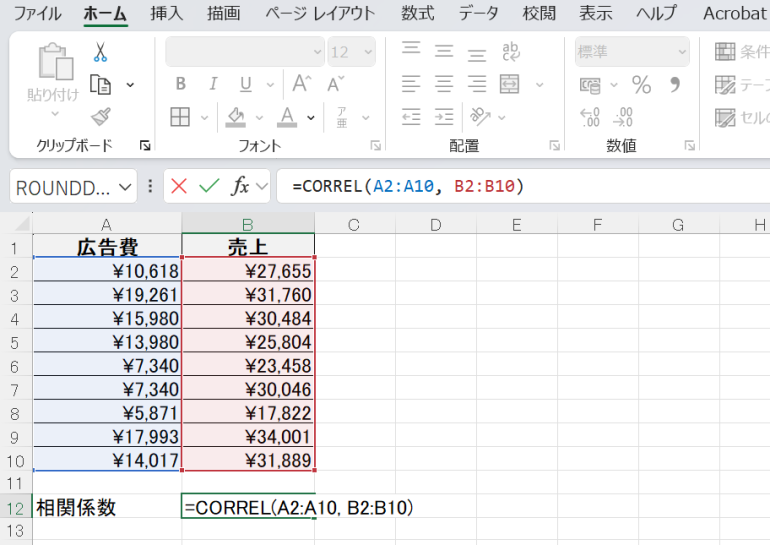The width and height of the screenshot is (770, 545).
Task: Apply Comma Style format
Action: [675, 84]
